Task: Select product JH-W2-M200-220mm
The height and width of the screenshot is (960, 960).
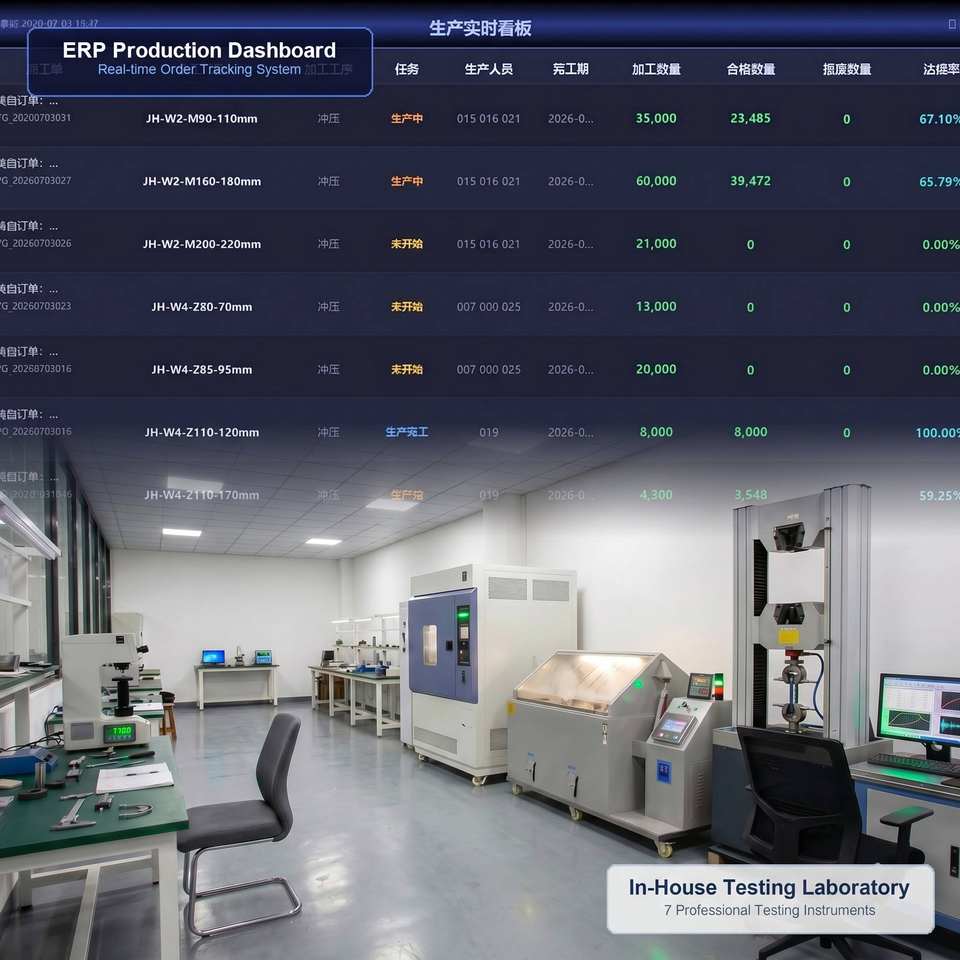Action: click(201, 244)
